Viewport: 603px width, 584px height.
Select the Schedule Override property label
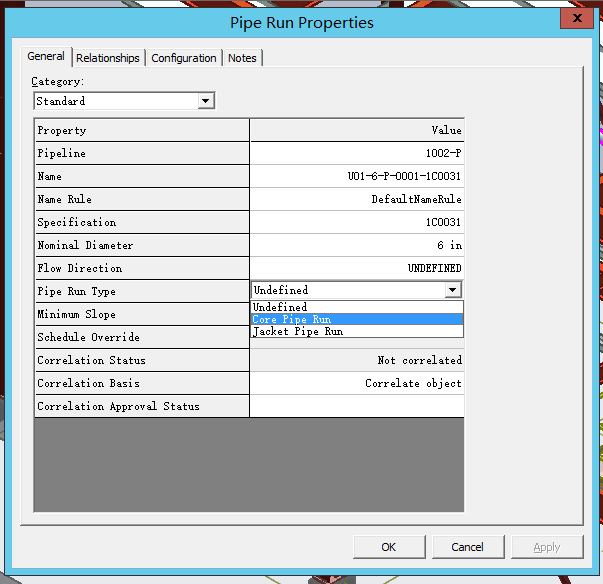pyautogui.click(x=142, y=337)
